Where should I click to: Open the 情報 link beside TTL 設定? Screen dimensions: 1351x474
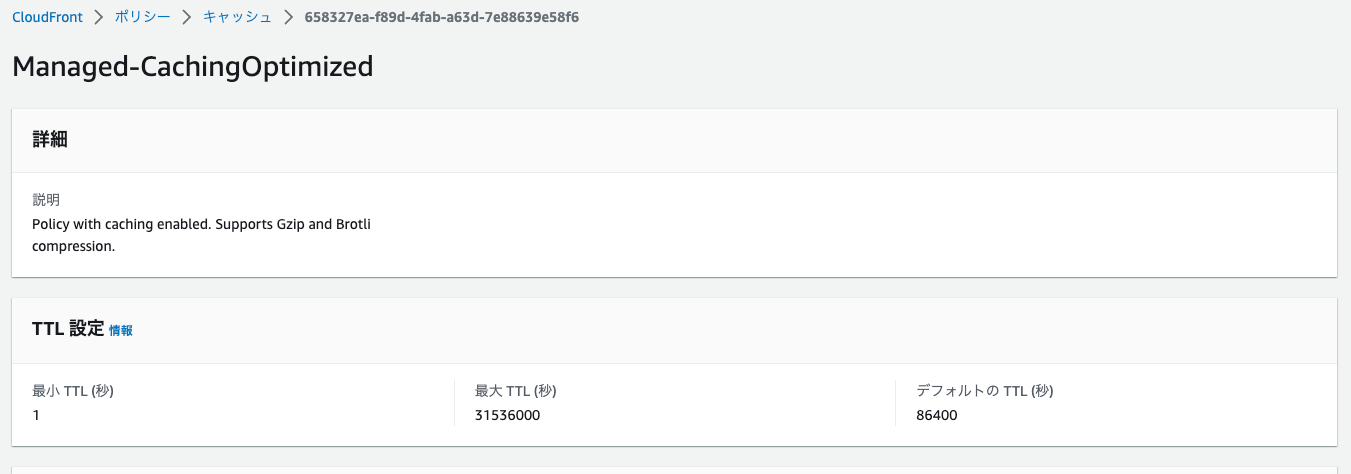[121, 330]
